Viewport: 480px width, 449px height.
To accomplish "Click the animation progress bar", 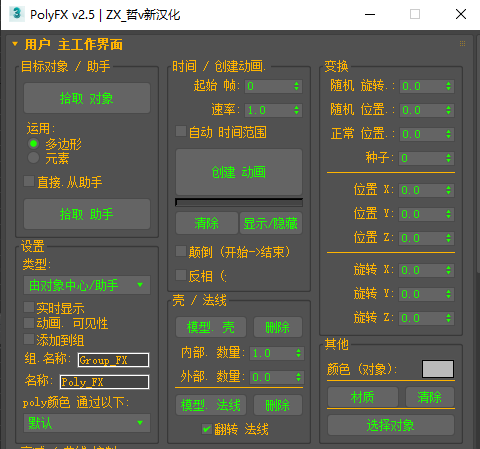I will pos(239,202).
